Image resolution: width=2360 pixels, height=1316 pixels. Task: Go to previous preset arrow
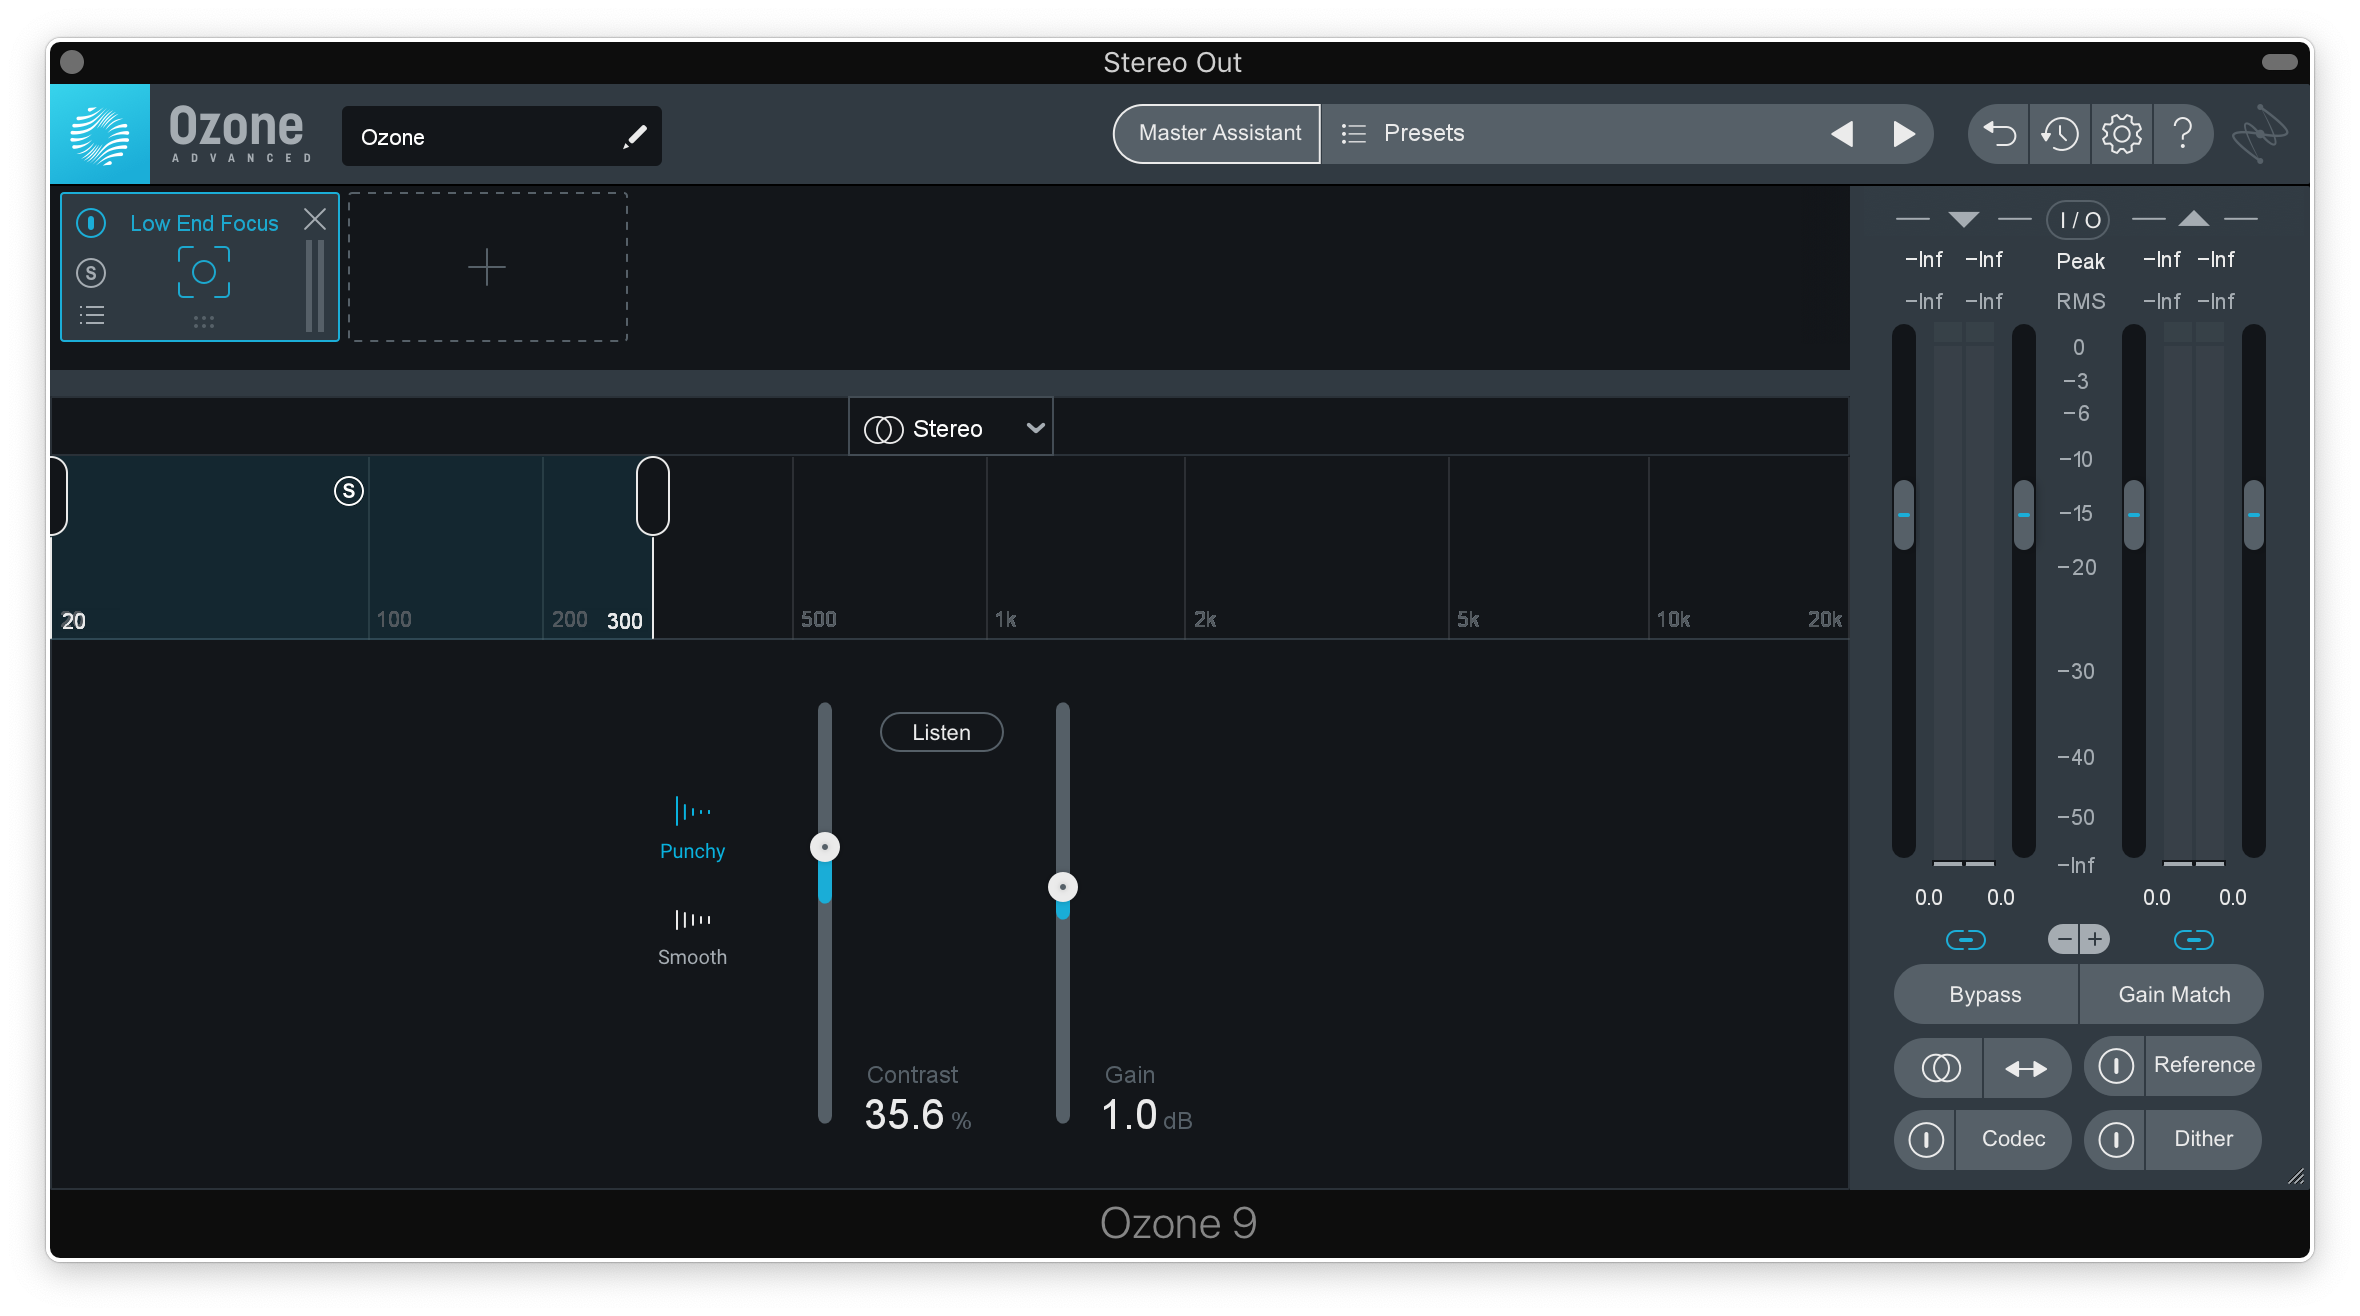point(1842,133)
